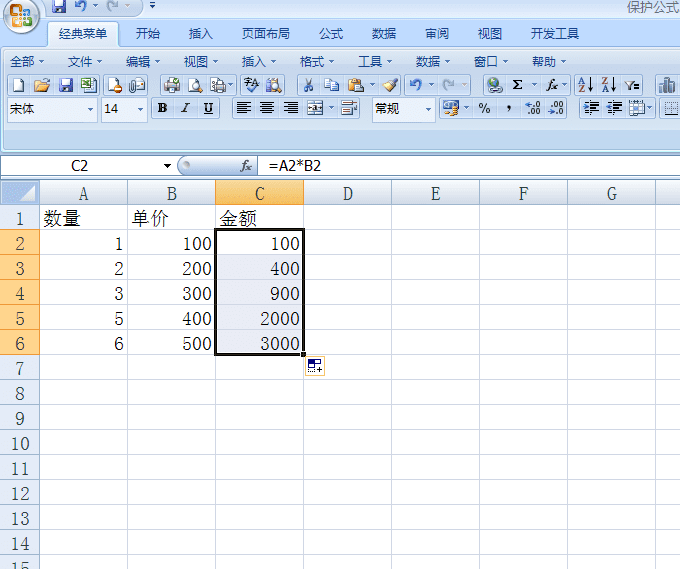Switch to the 开发工具 ribbon tab
This screenshot has height=569, width=680.
tap(555, 34)
